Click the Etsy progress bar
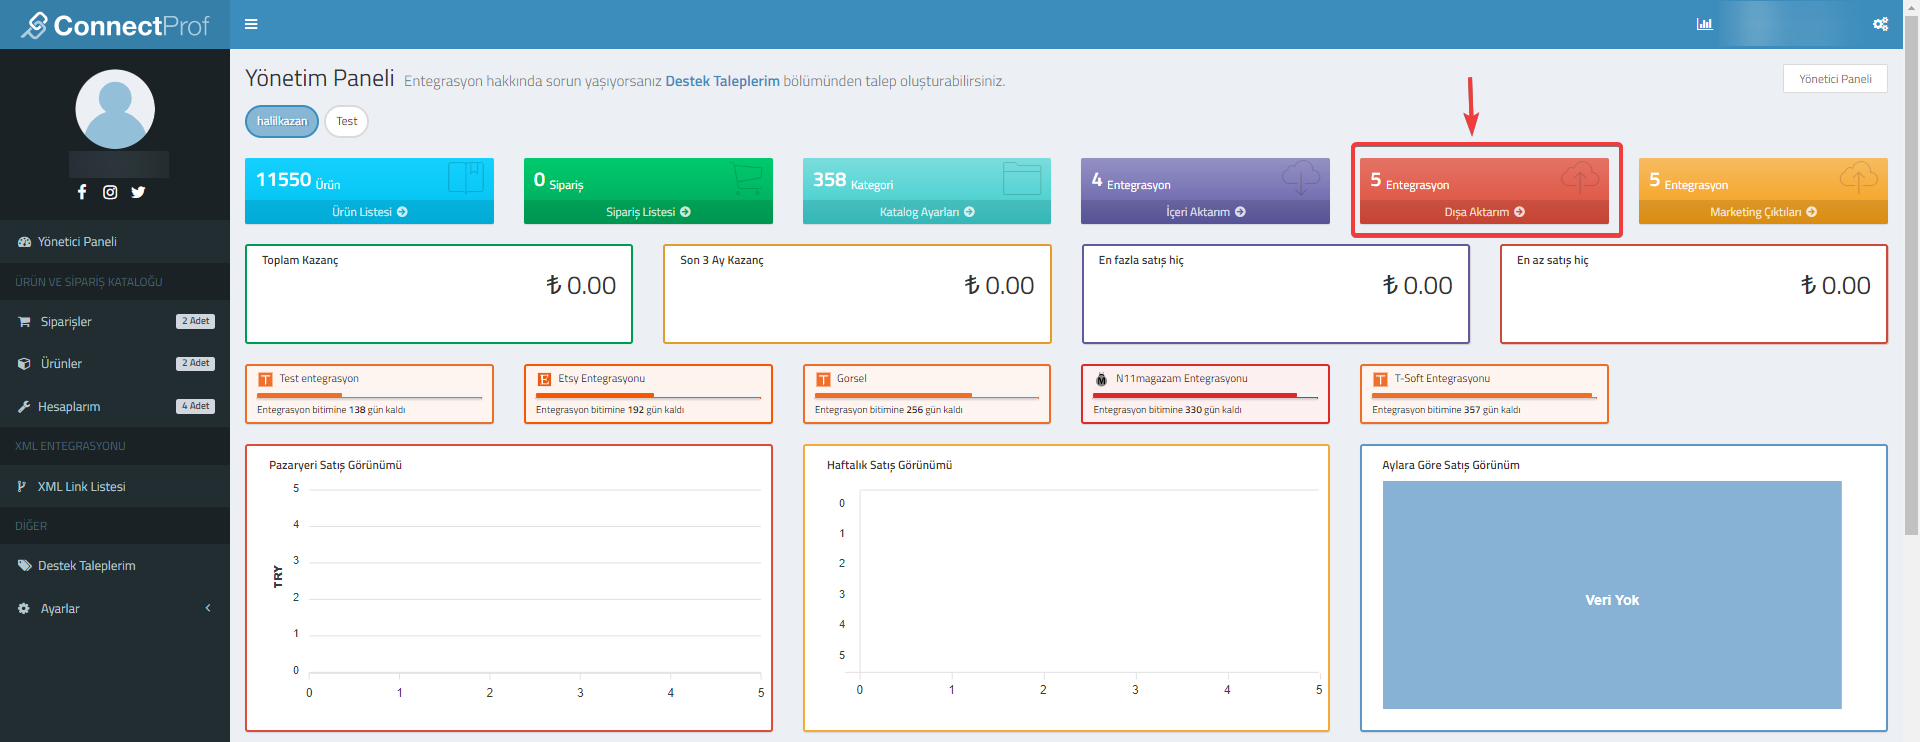Viewport: 1920px width, 742px height. [648, 396]
